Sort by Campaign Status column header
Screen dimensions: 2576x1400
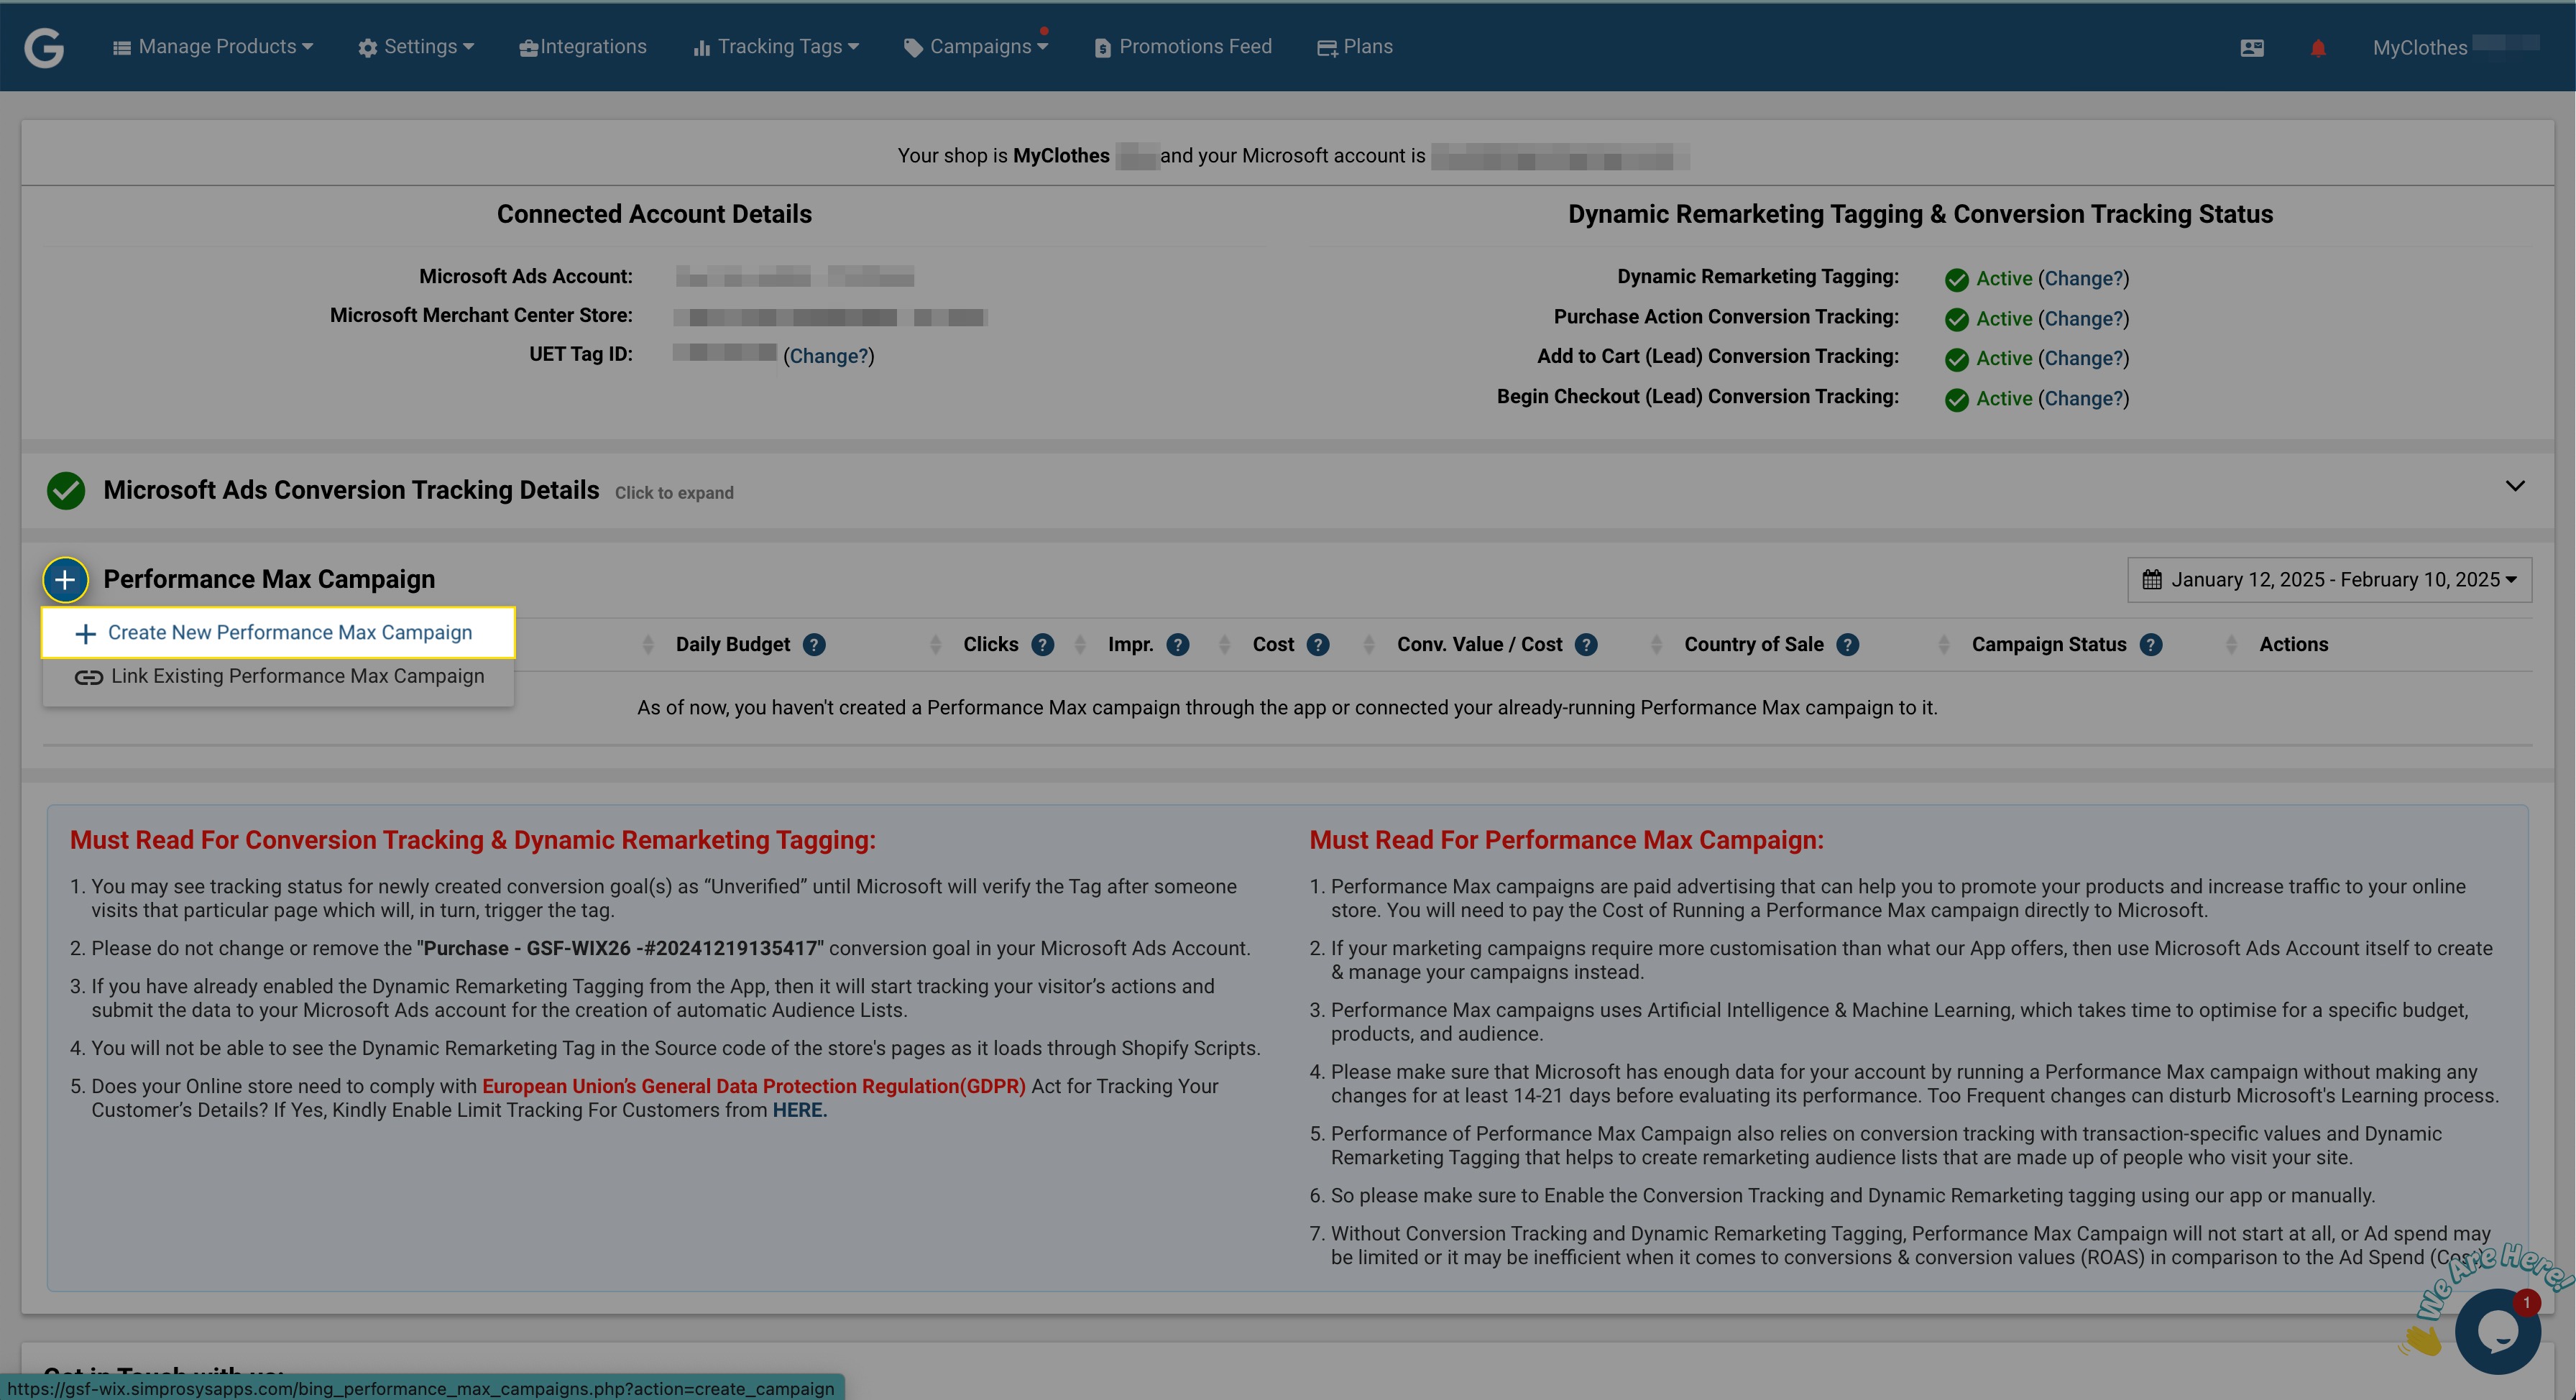[2048, 645]
